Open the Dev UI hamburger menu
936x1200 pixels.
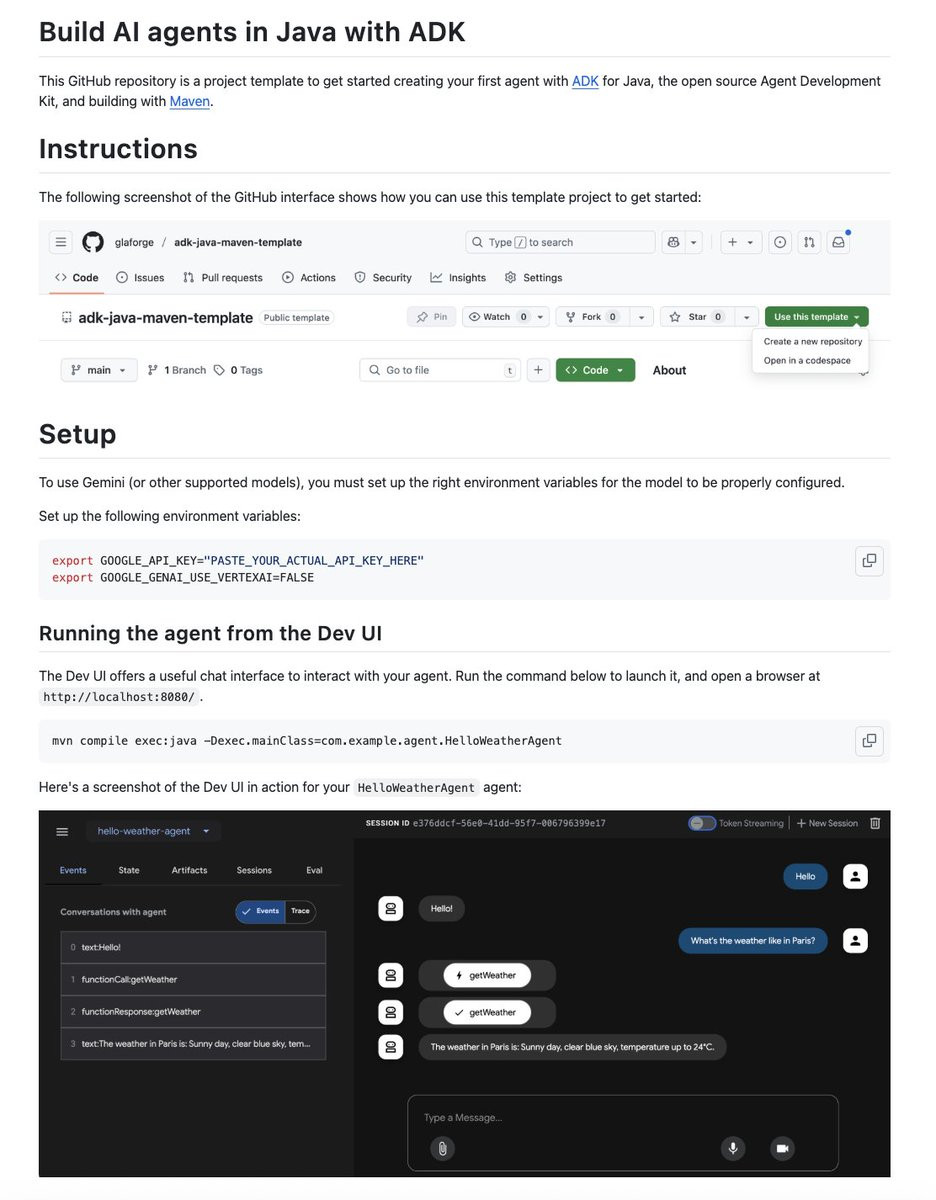pyautogui.click(x=62, y=831)
